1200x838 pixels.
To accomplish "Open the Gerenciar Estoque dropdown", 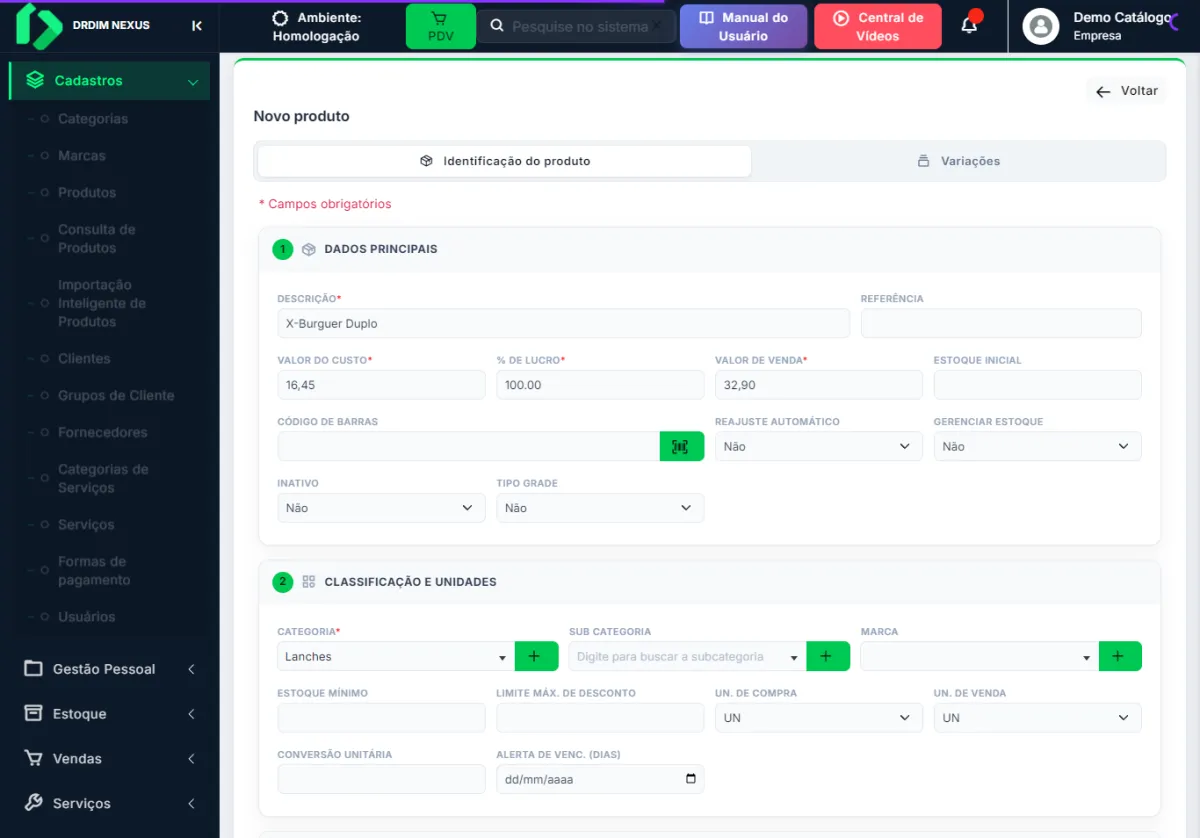I will (1037, 446).
